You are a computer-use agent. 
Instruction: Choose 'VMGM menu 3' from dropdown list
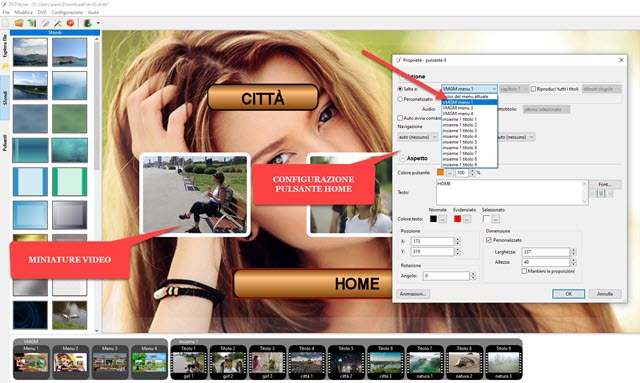point(469,108)
